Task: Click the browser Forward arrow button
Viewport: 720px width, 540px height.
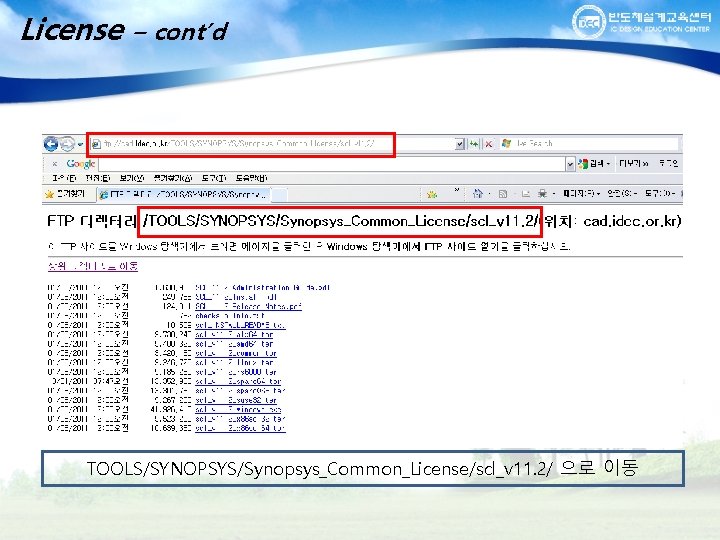Action: (67, 144)
